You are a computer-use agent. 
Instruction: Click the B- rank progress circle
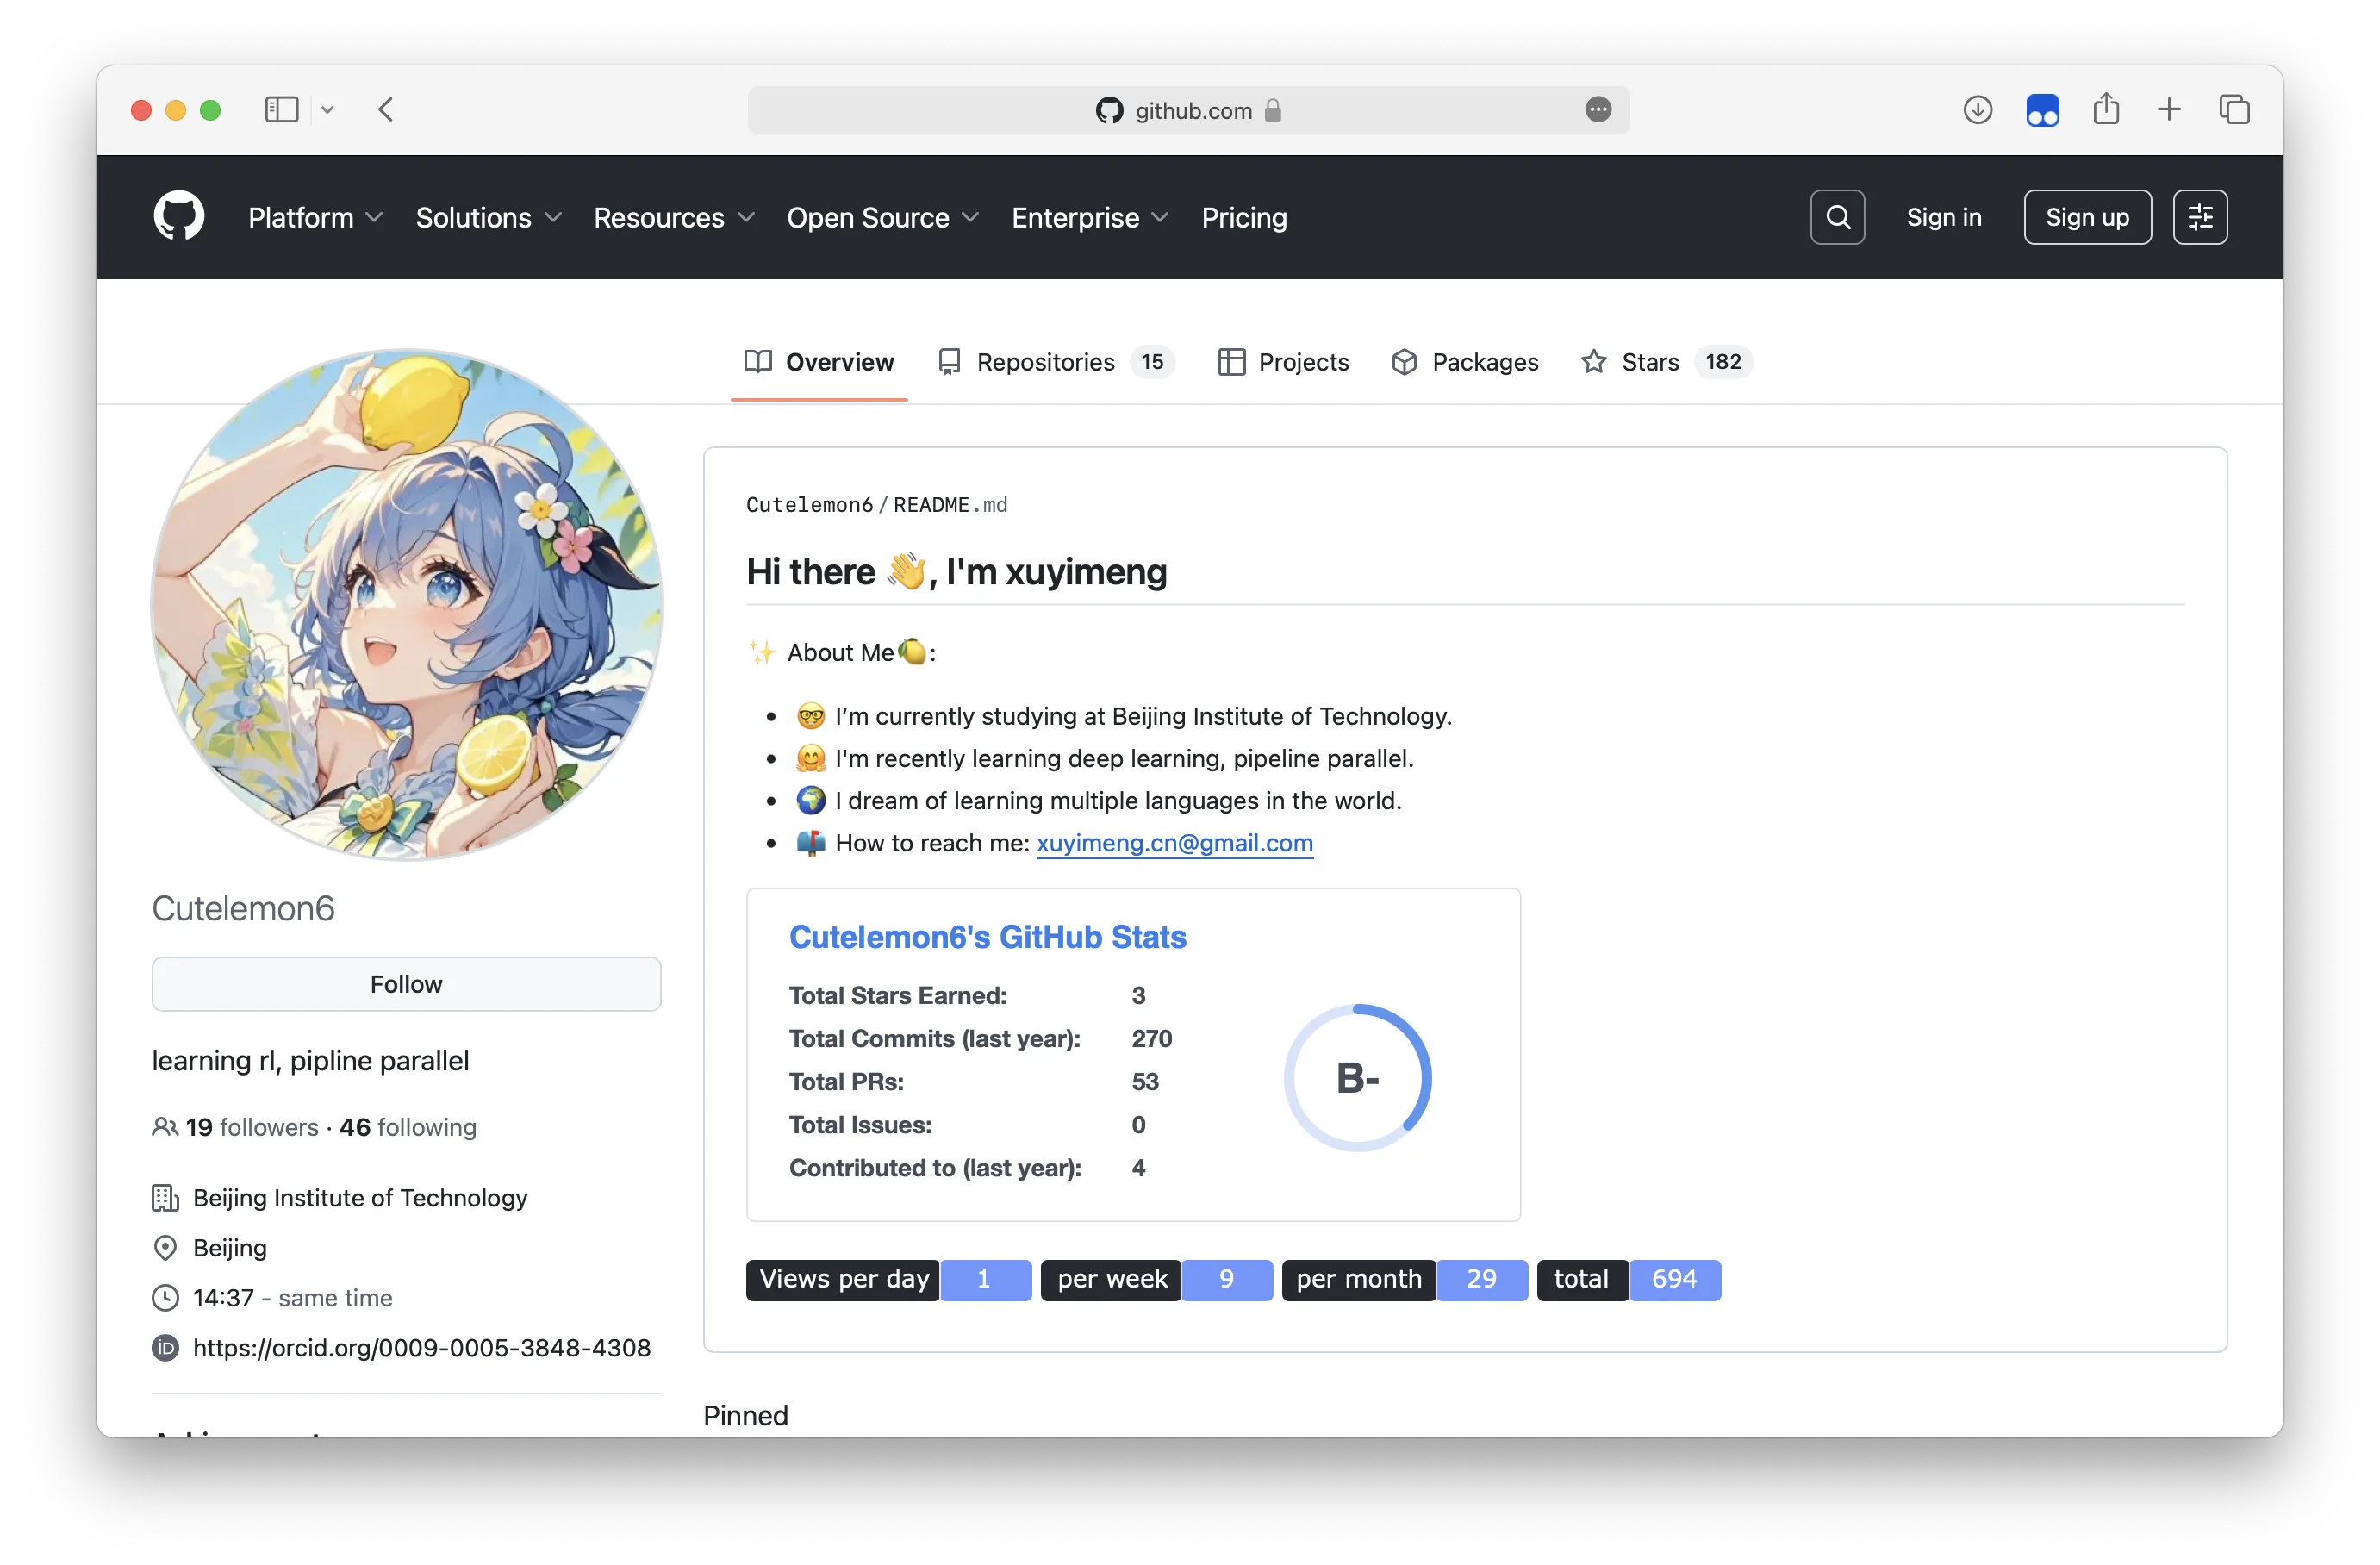[1357, 1078]
